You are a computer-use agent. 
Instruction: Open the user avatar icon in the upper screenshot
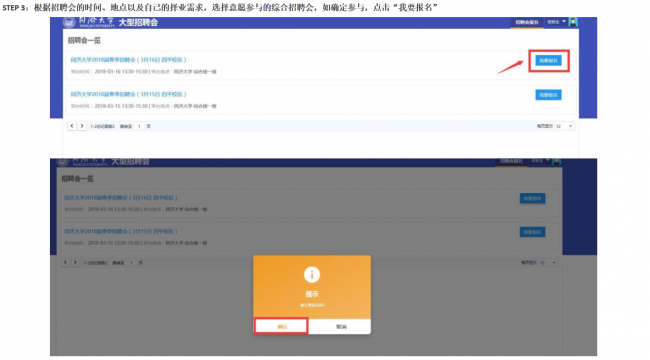(x=573, y=22)
